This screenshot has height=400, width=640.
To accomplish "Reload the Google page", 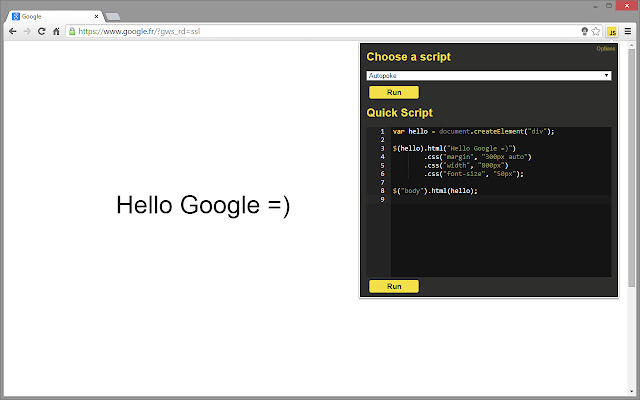I will [x=41, y=31].
